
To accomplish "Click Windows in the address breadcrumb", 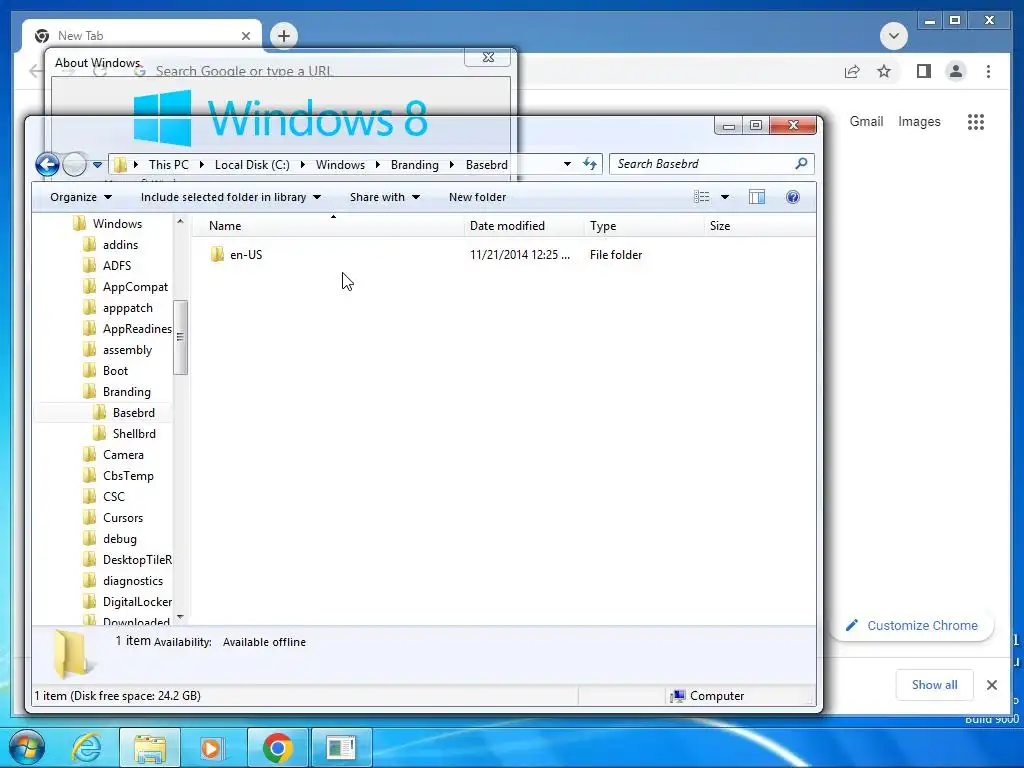I will click(340, 165).
